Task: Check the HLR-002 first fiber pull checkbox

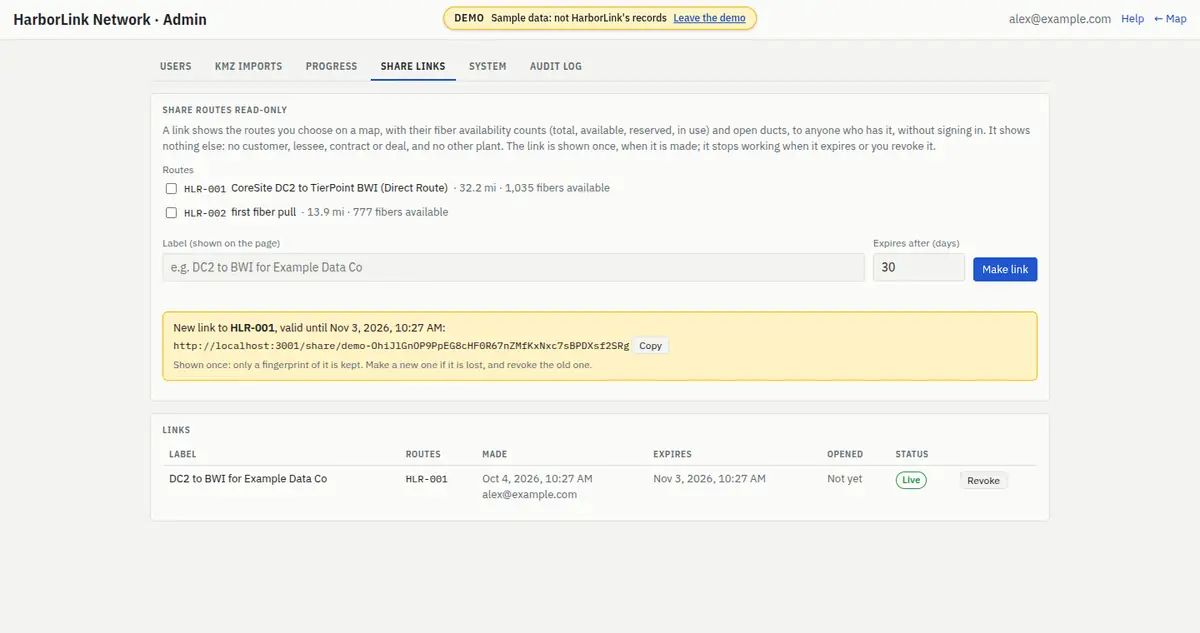Action: (171, 212)
